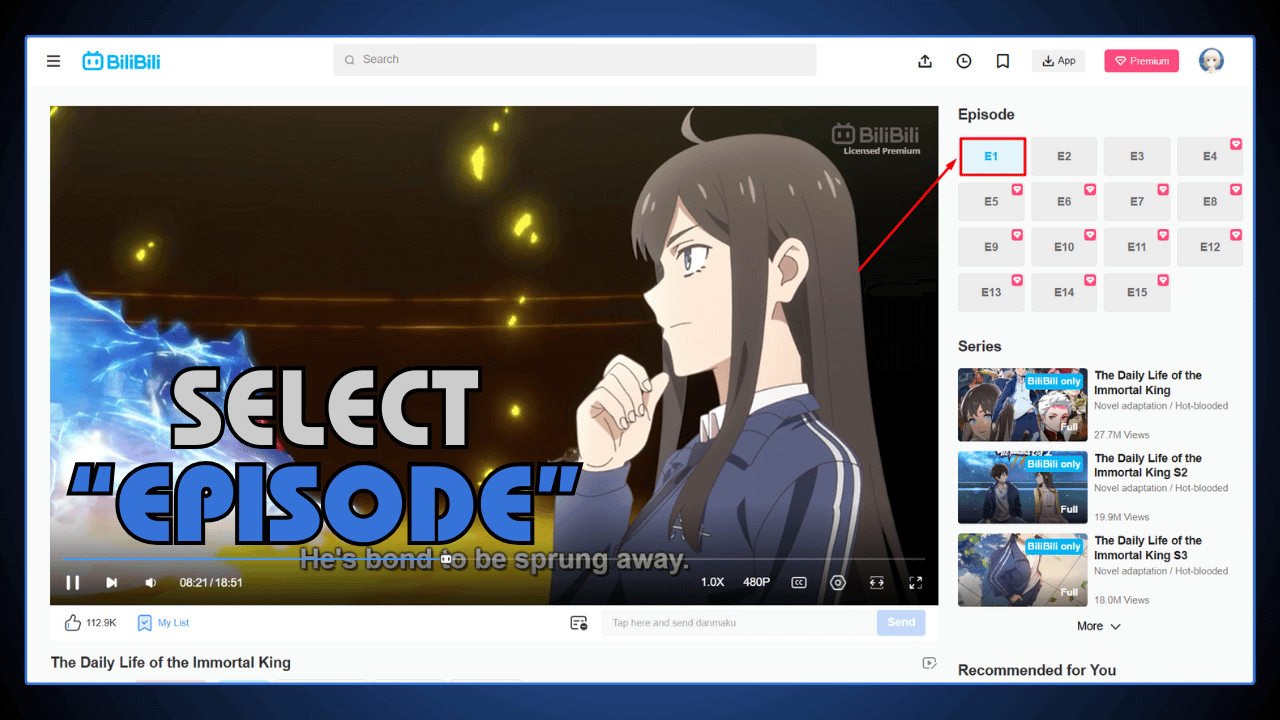1280x720 pixels.
Task: Open danmaku display settings icon
Action: (x=578, y=622)
